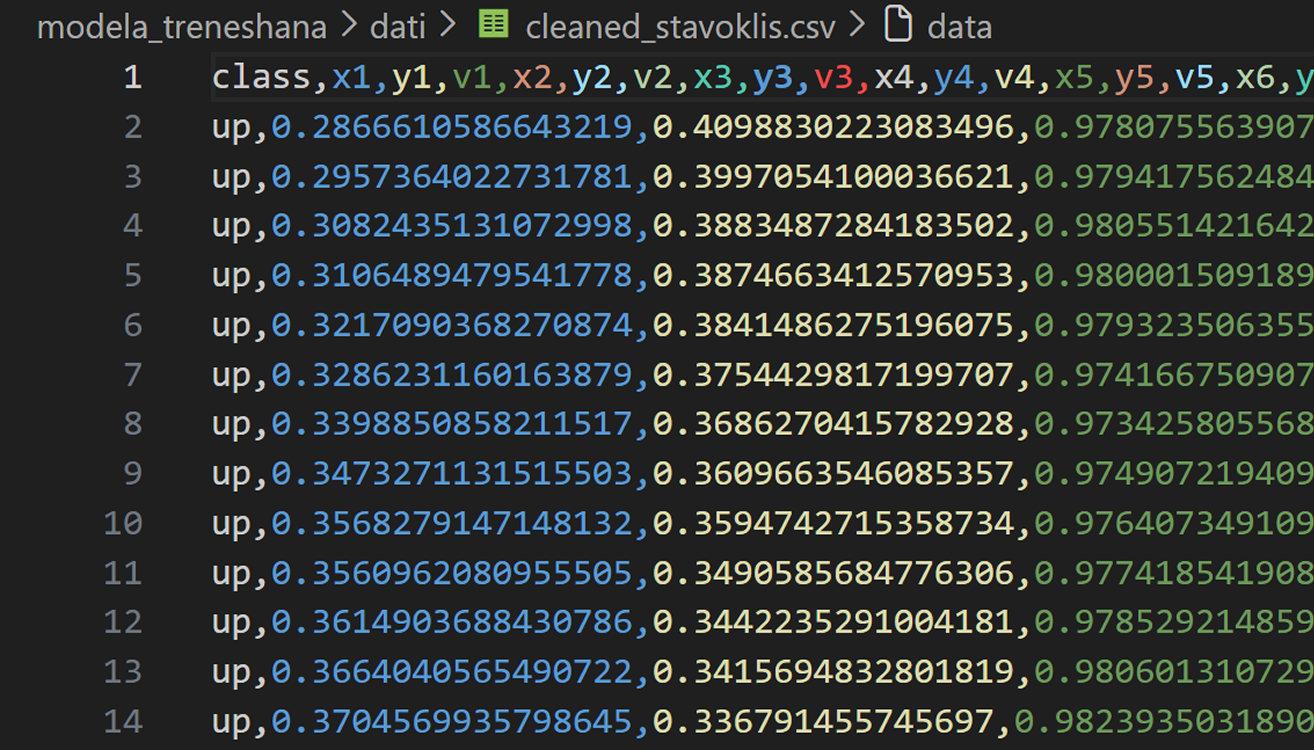This screenshot has height=750, width=1314.
Task: Click the CSV file icon in breadcrumb
Action: (494, 25)
